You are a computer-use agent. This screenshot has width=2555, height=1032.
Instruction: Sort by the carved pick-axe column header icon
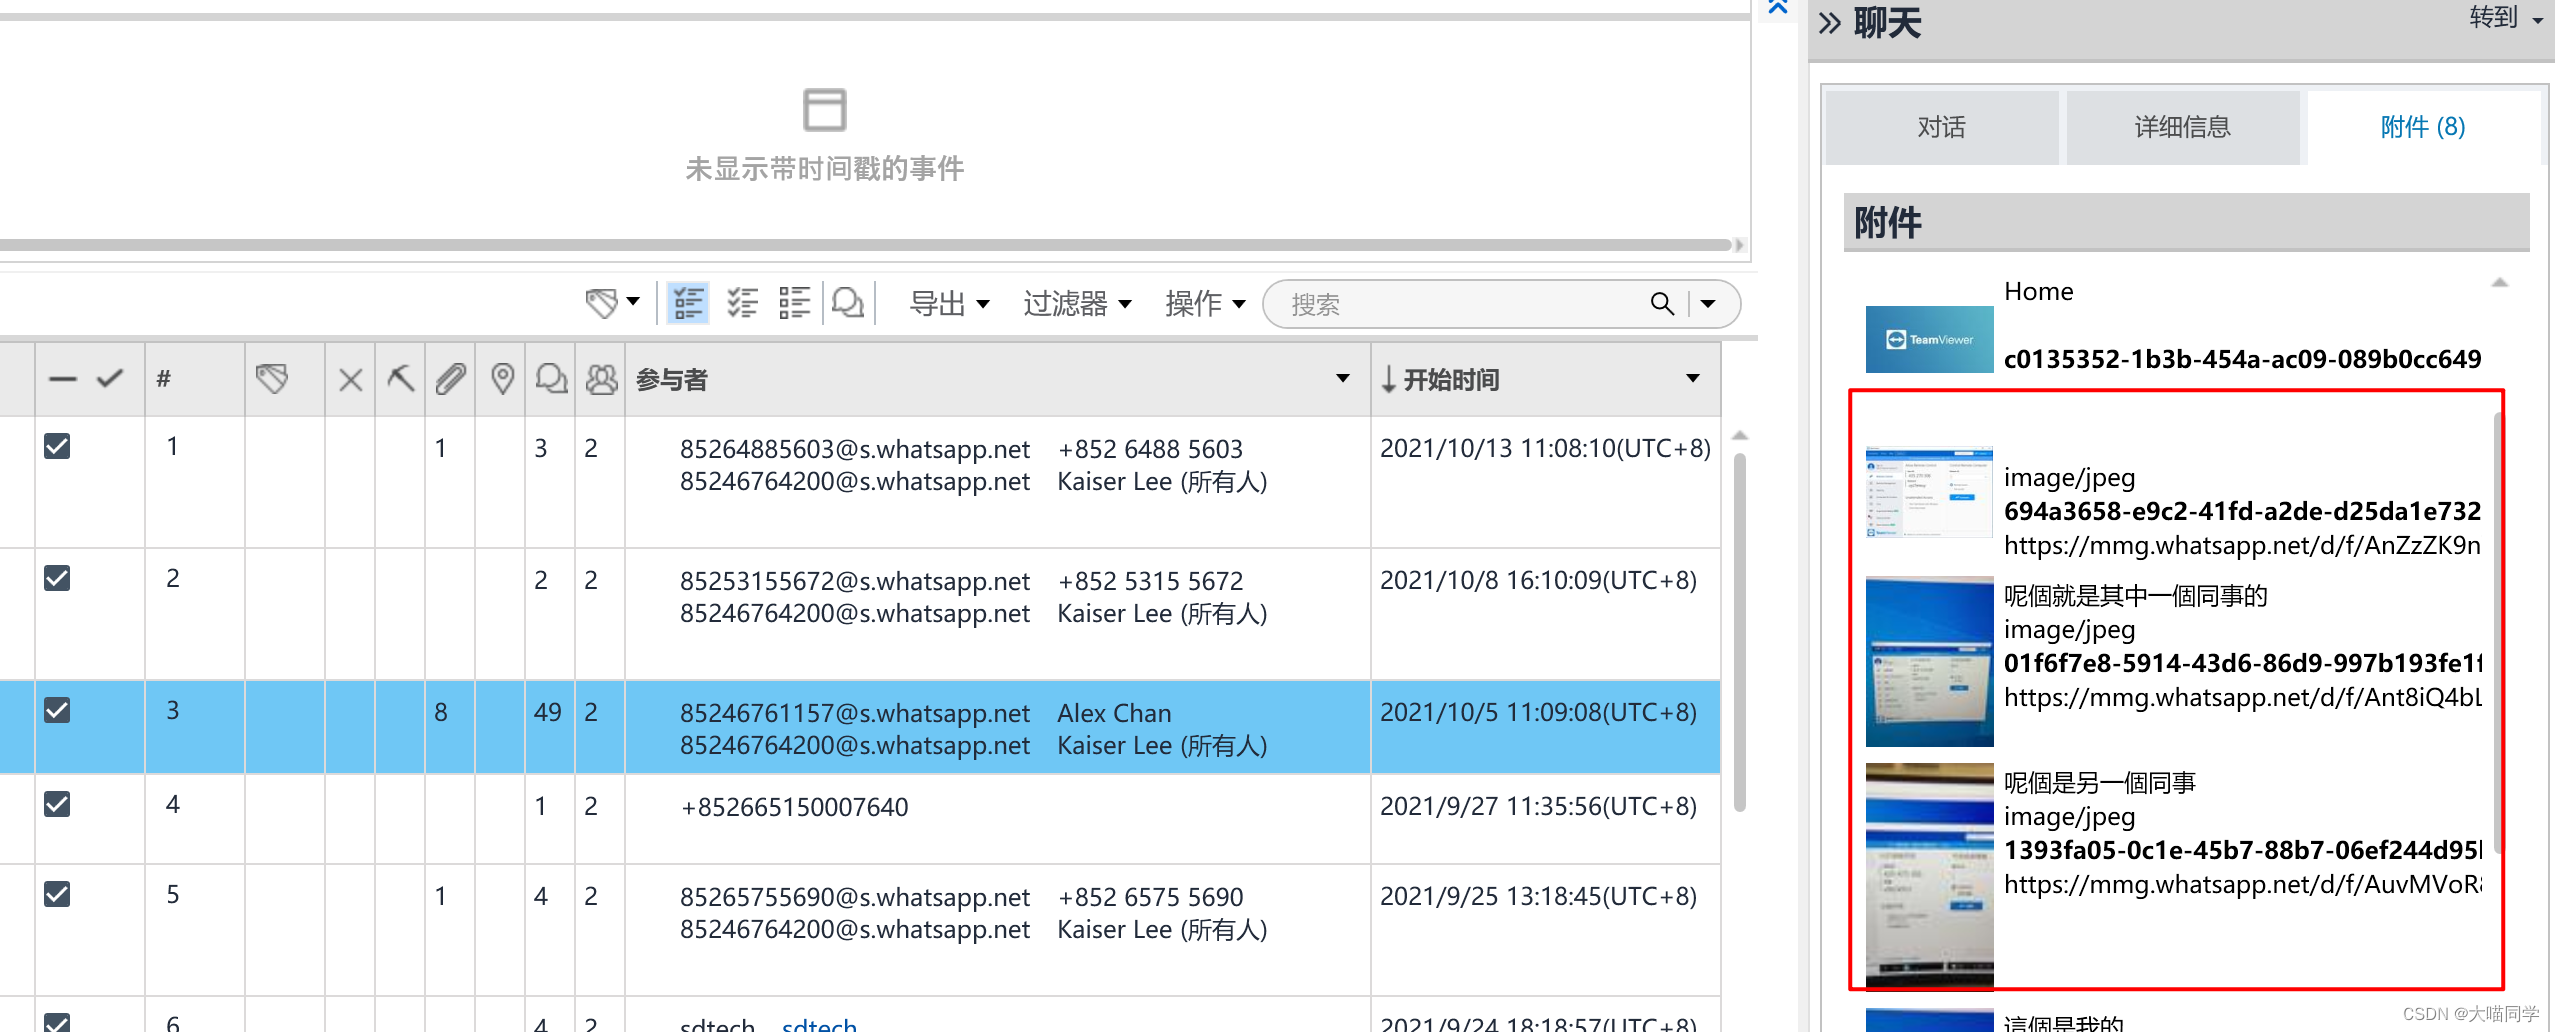tap(400, 379)
